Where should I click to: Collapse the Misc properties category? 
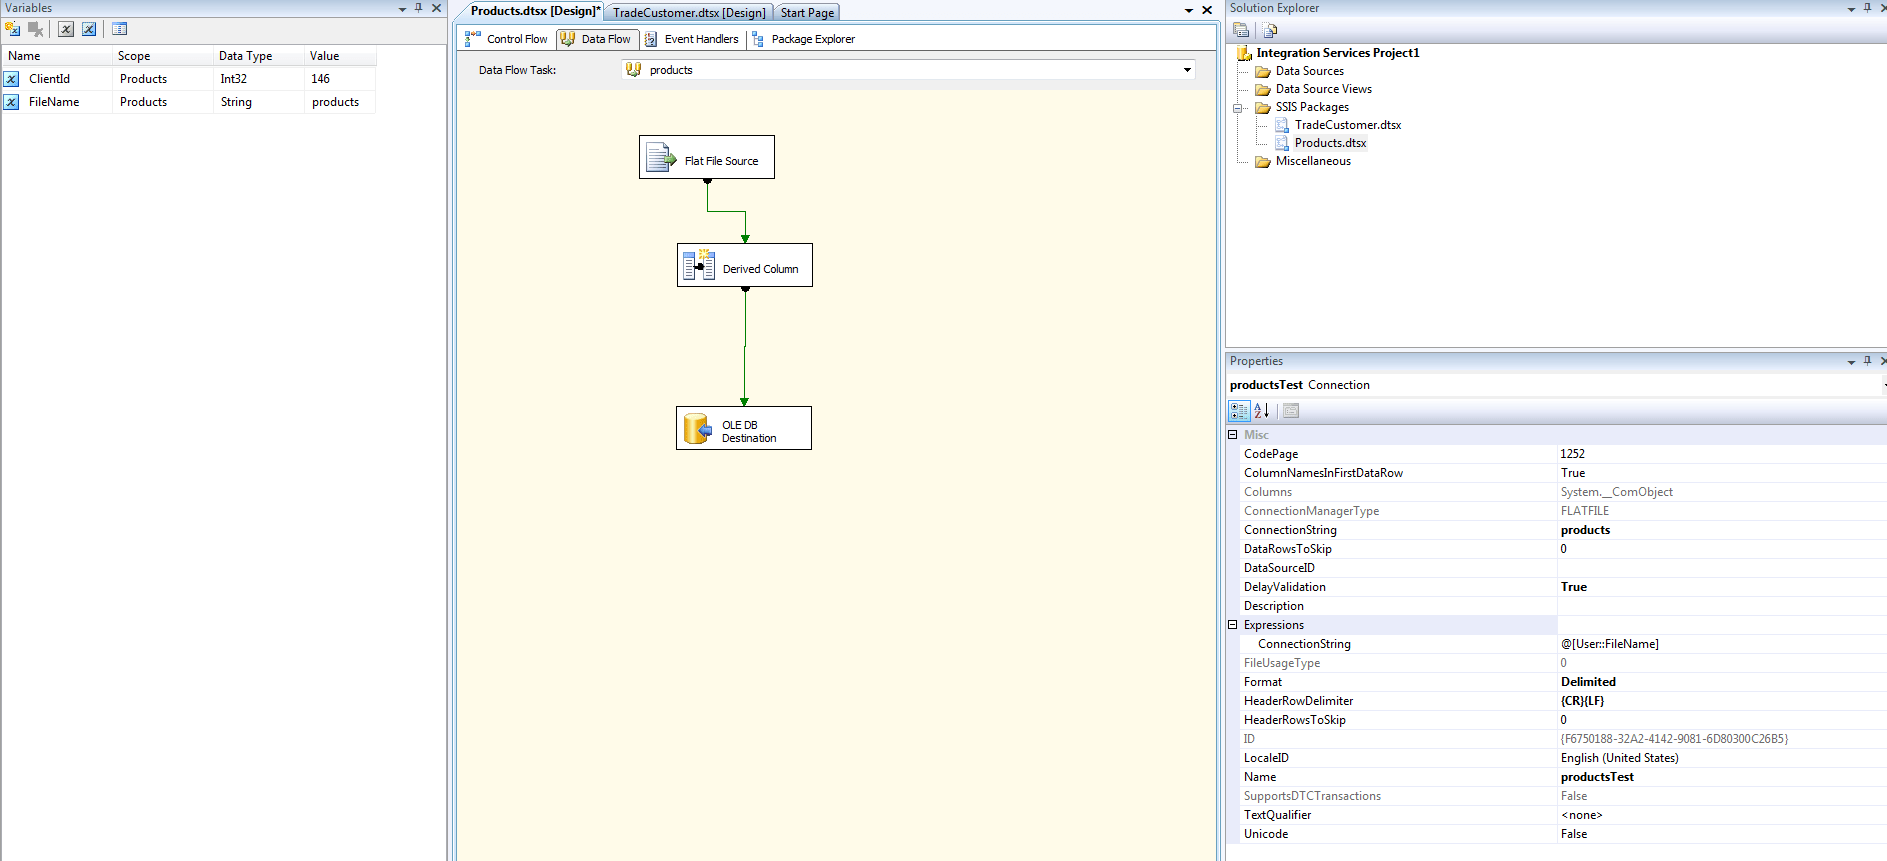[x=1233, y=435]
